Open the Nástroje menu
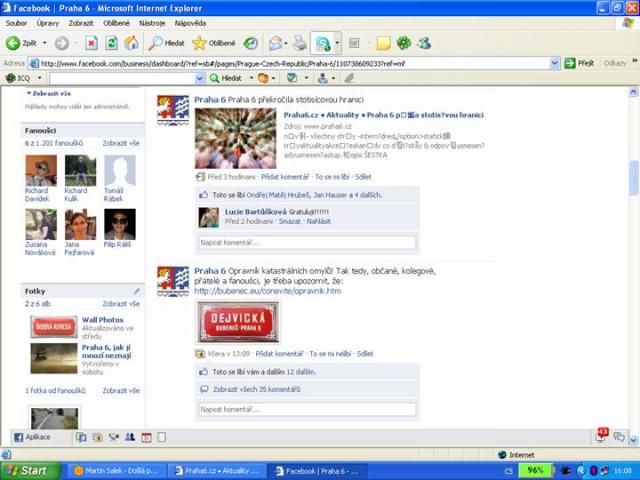 pos(152,23)
